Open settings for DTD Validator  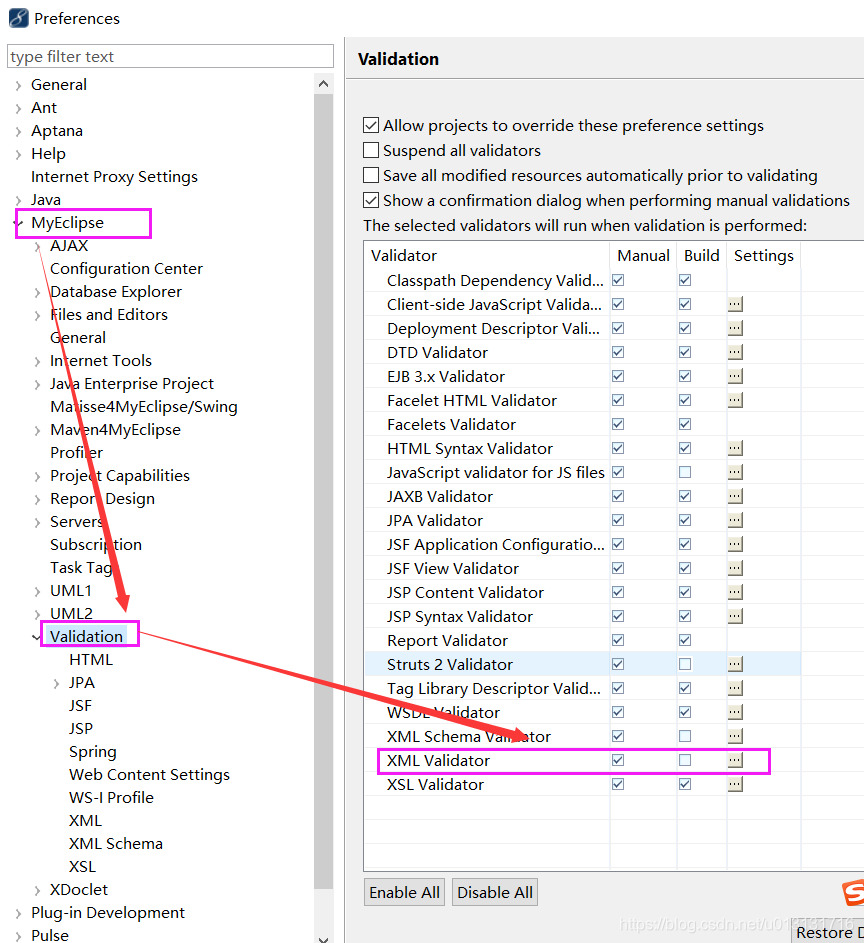point(735,352)
